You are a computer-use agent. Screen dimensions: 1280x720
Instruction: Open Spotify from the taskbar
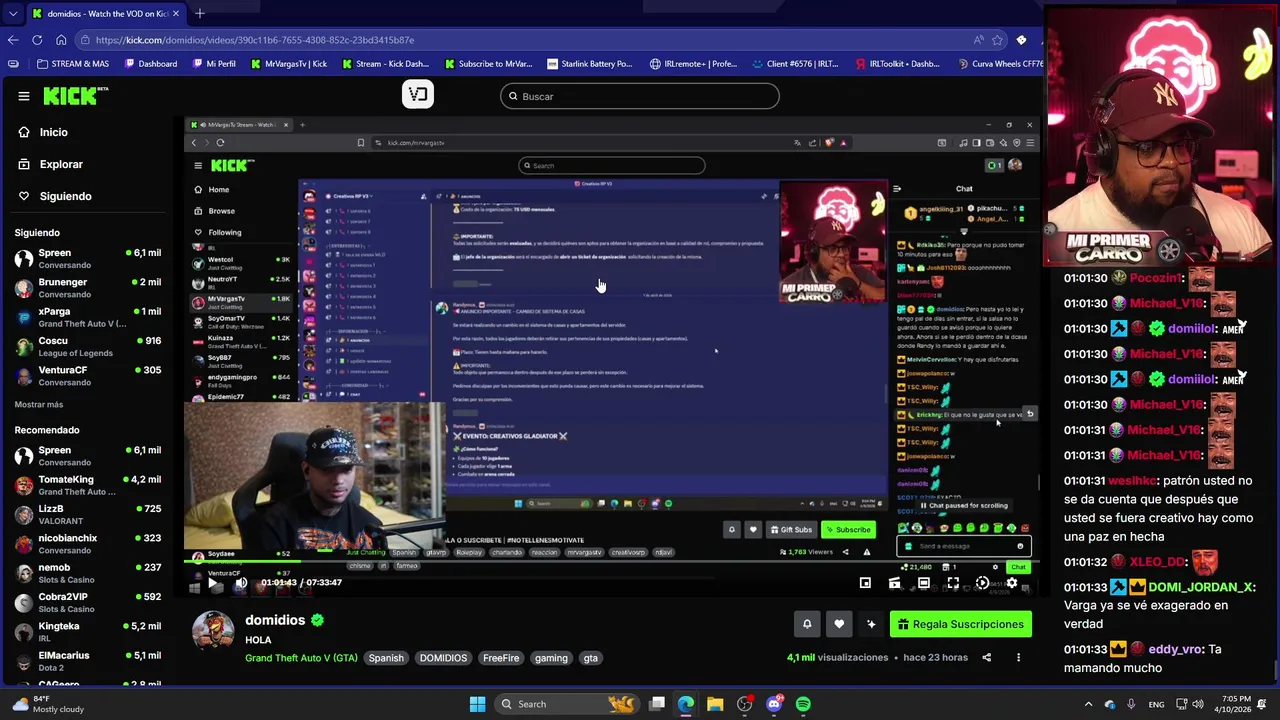[803, 704]
